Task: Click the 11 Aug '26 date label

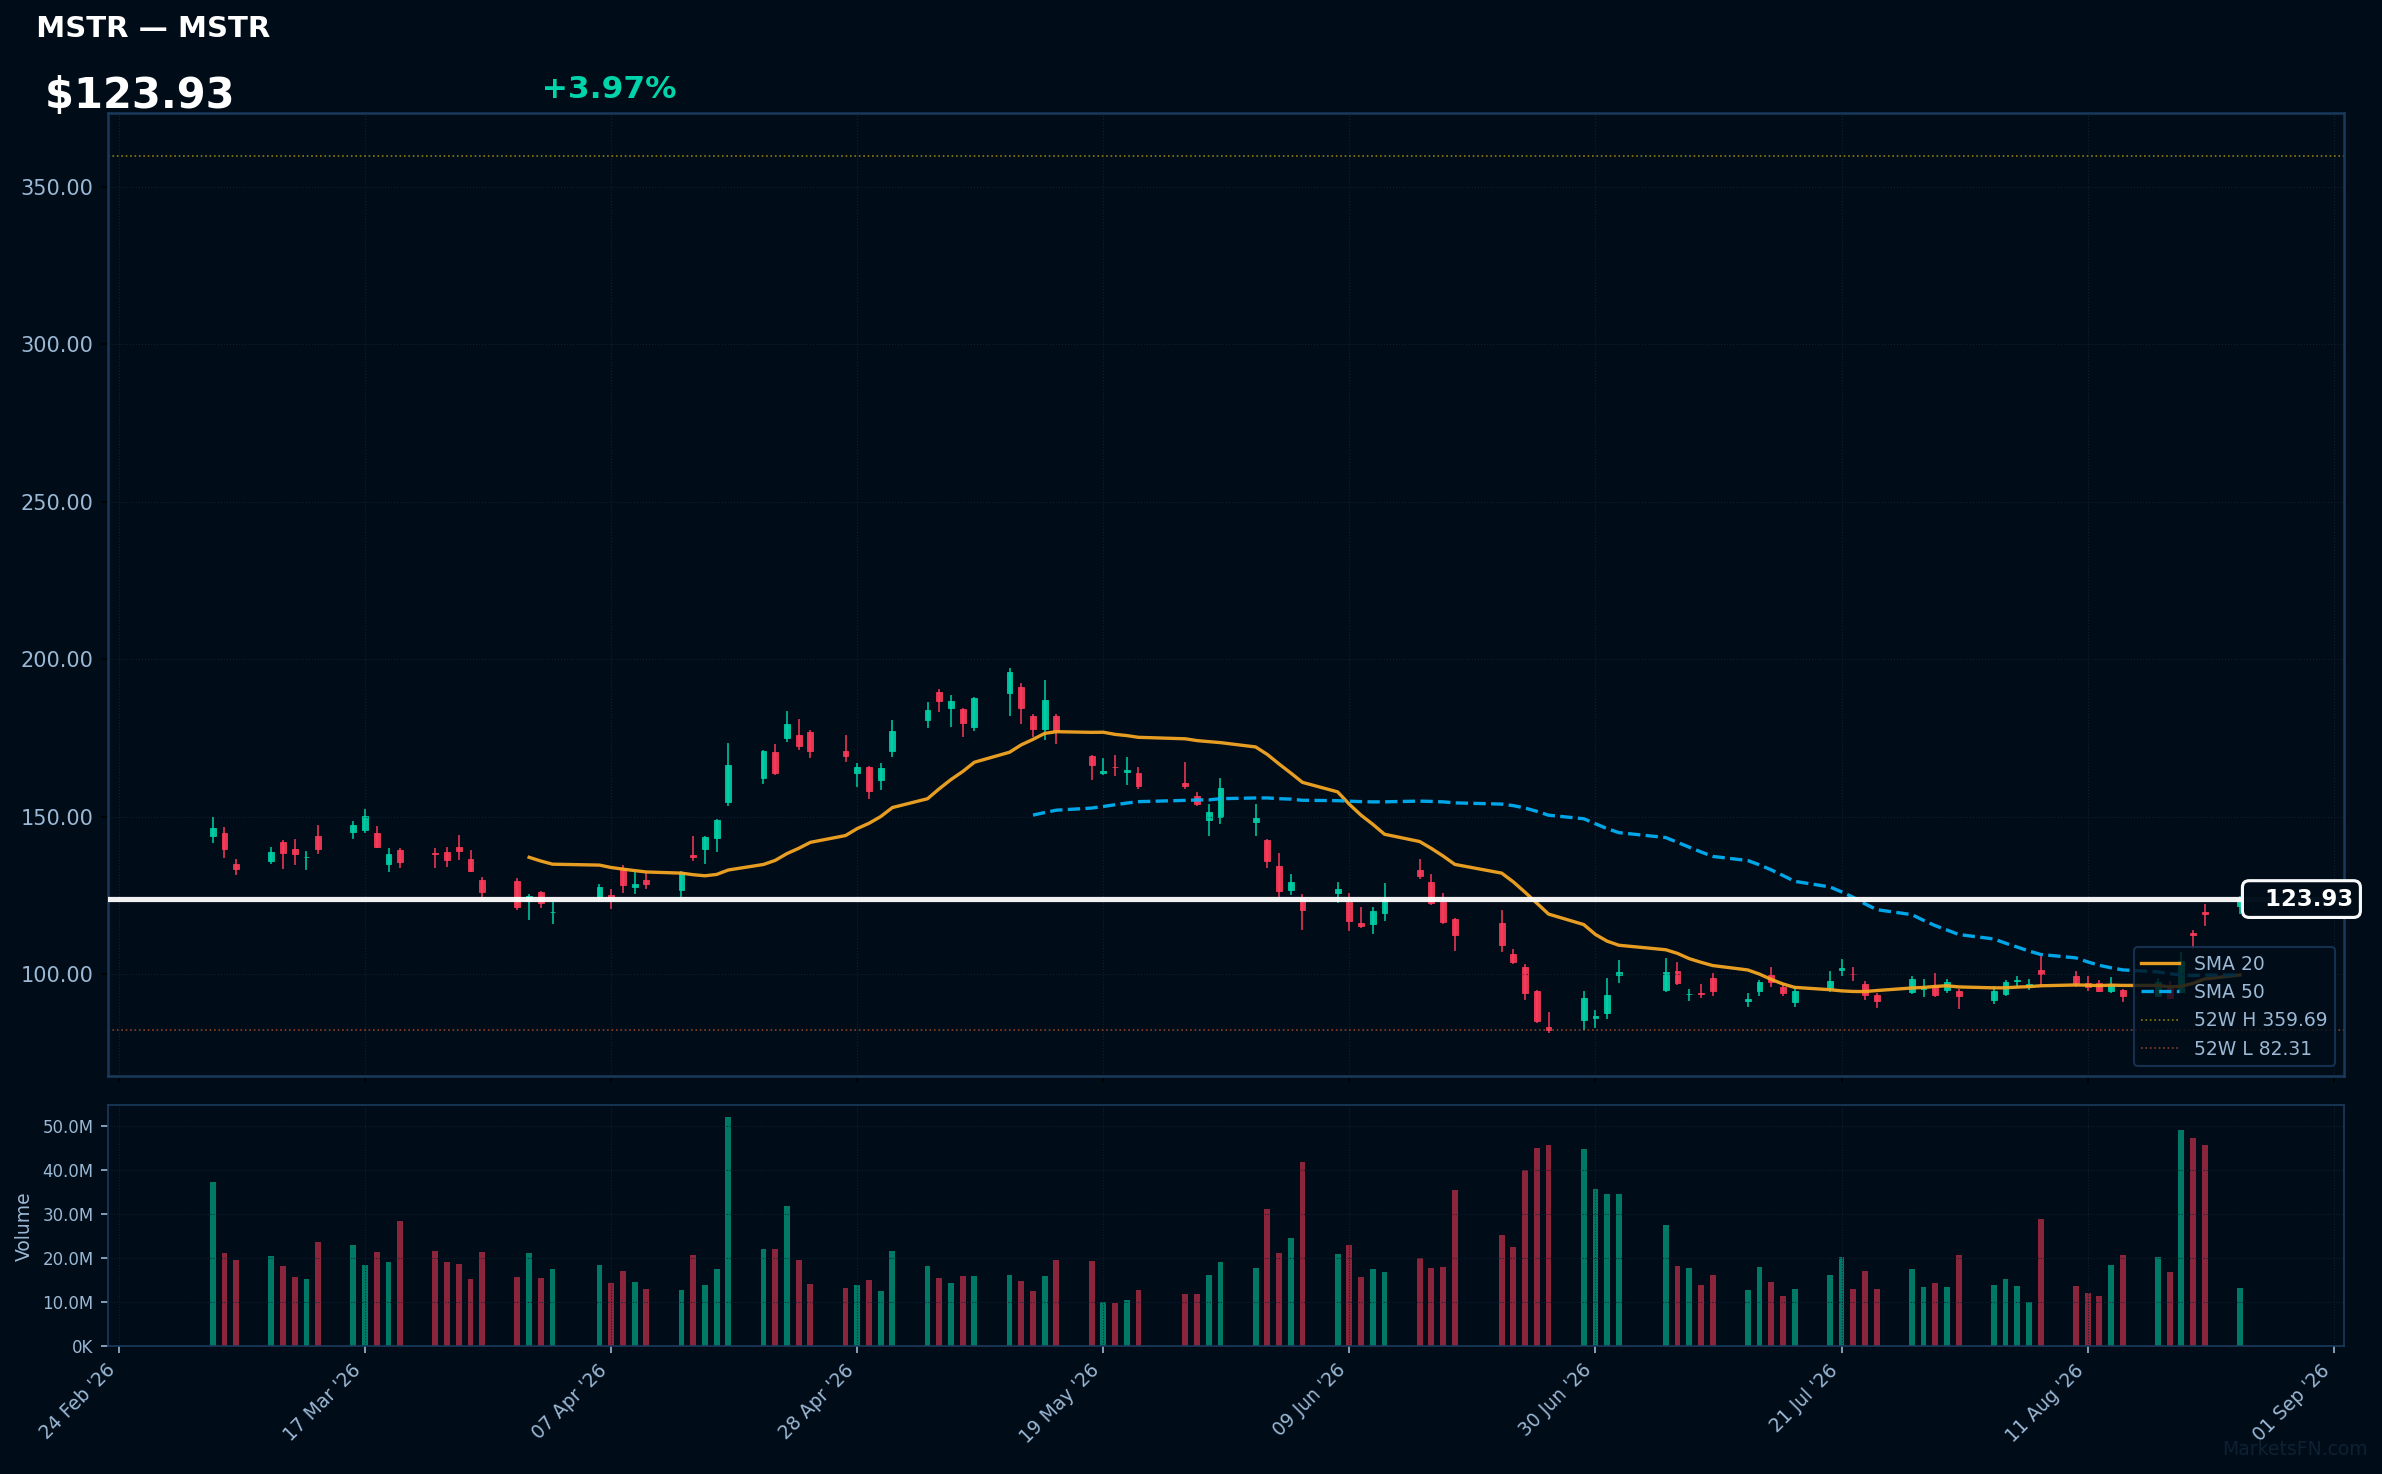Action: coord(2045,1402)
